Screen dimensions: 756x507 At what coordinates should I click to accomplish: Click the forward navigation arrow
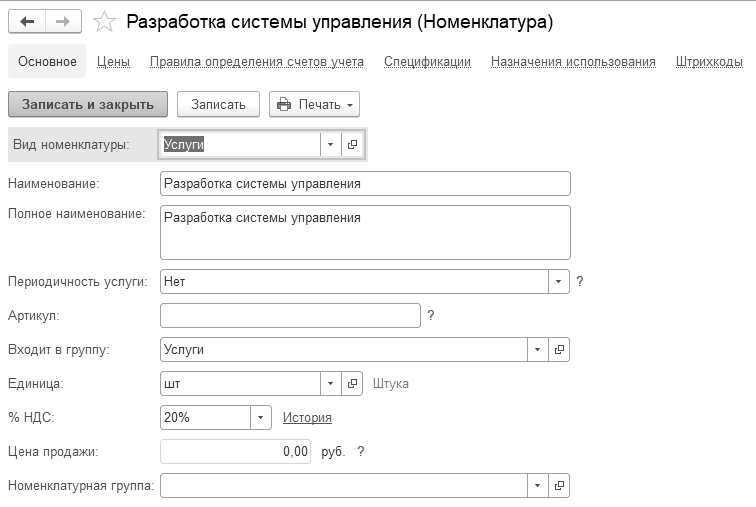click(63, 22)
